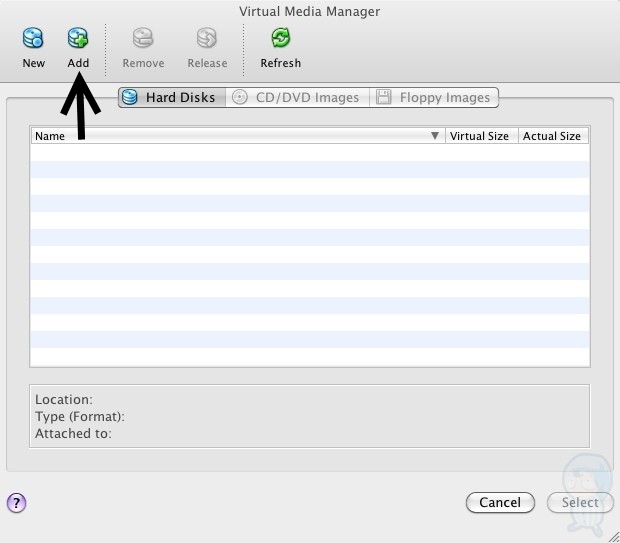This screenshot has height=543, width=620.
Task: Switch to the Hard Disks tab
Action: 172,97
